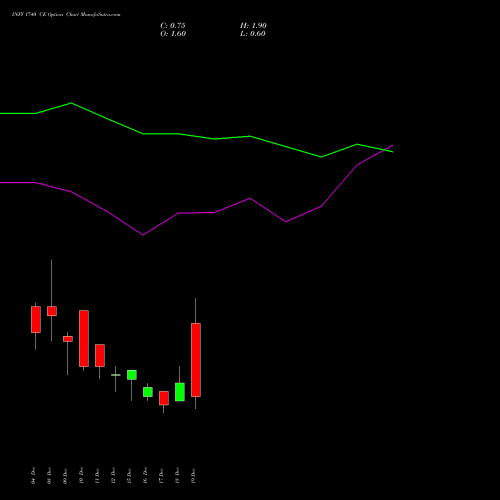The image size is (500, 500).
Task: Select the 09 Dec date label
Action: click(x=65, y=476)
